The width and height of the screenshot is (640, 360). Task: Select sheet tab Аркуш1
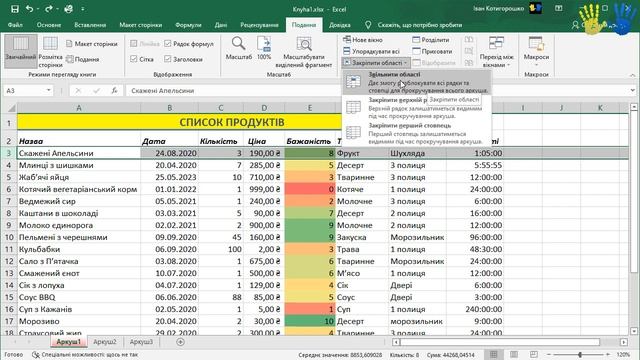coord(69,342)
